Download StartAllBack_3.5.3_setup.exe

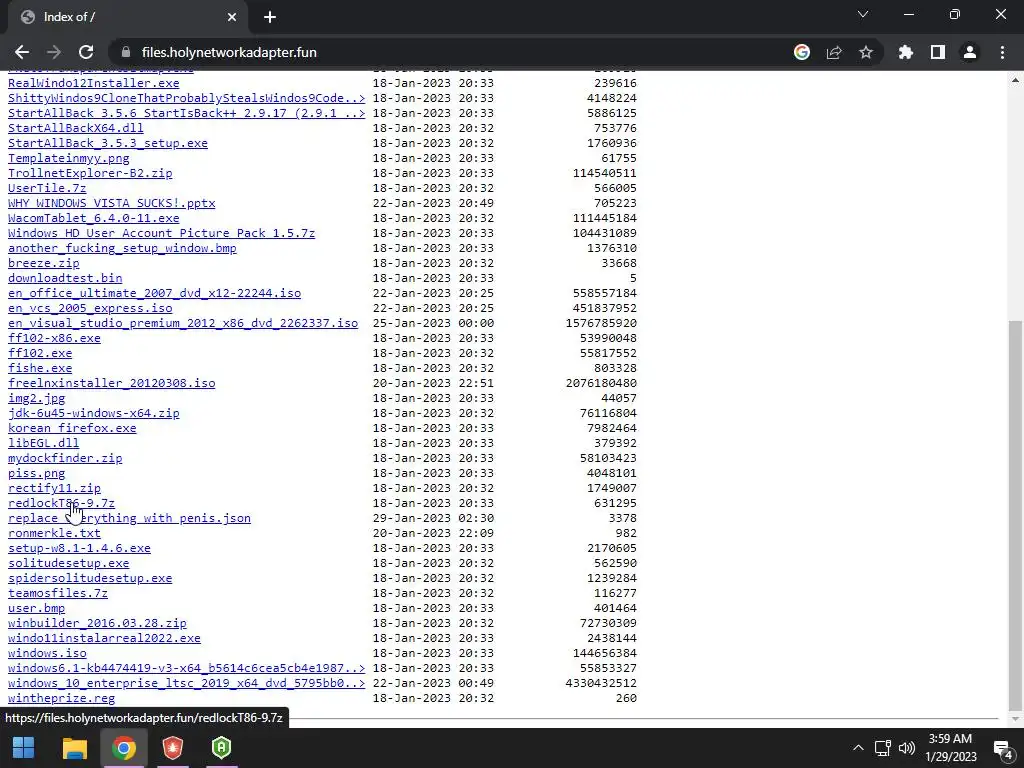point(108,143)
